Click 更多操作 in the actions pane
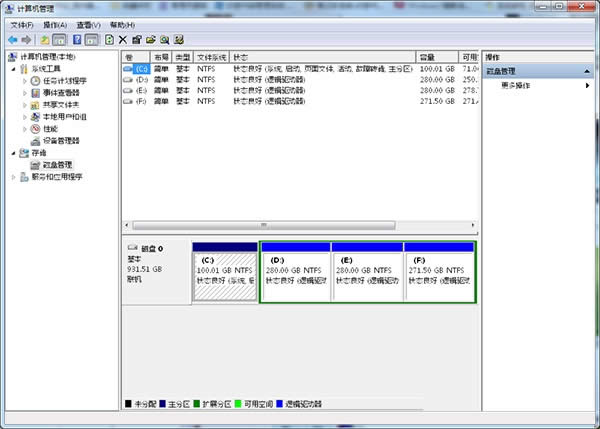600x429 pixels. (517, 86)
